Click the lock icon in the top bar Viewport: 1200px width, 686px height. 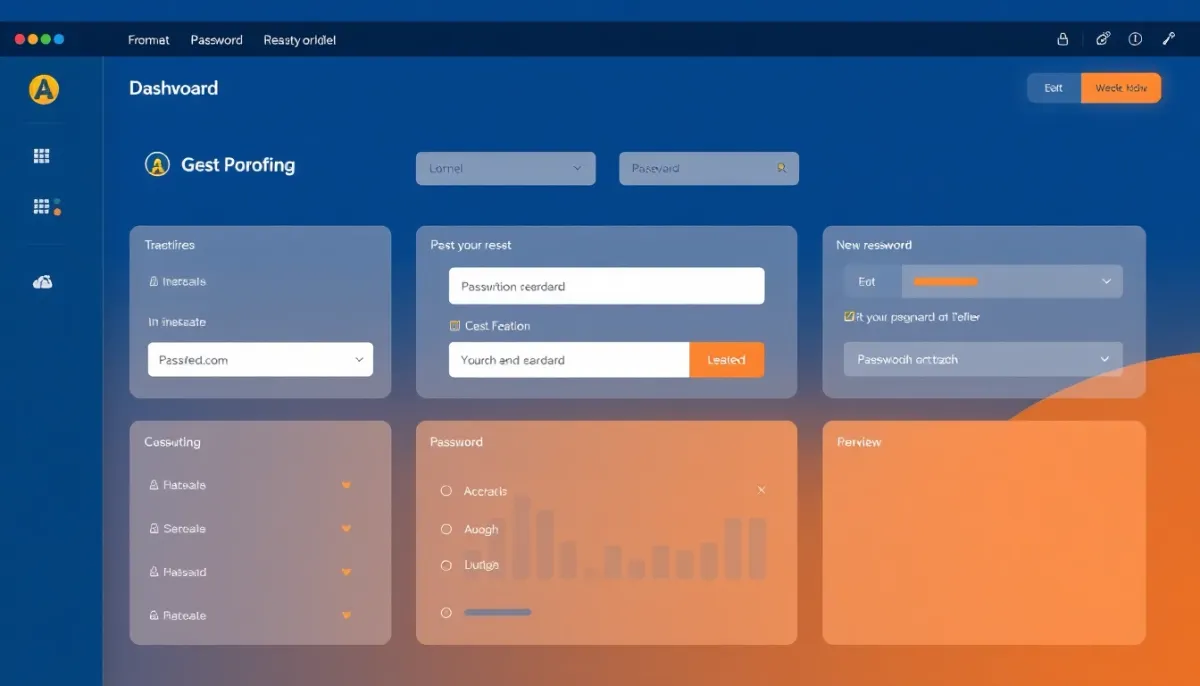(x=1063, y=39)
